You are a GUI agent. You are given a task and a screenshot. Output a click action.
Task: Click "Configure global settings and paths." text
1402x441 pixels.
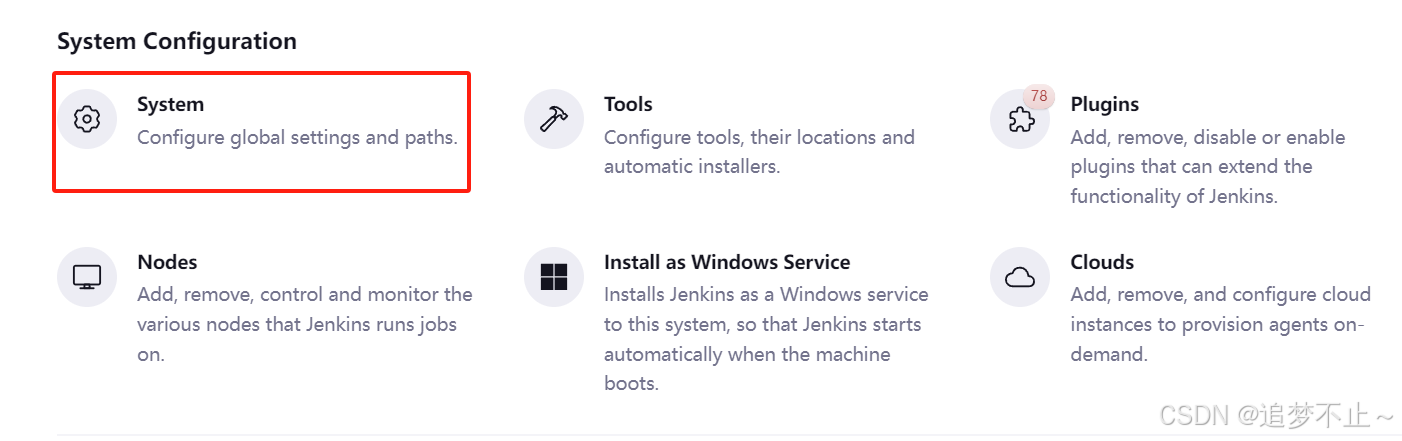pos(297,137)
